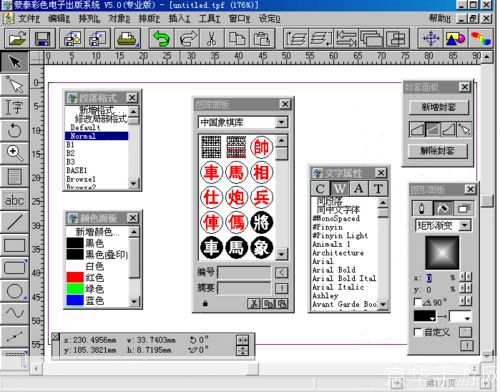Open the 矩形渐变 gradient type dropdown

[x=465, y=226]
